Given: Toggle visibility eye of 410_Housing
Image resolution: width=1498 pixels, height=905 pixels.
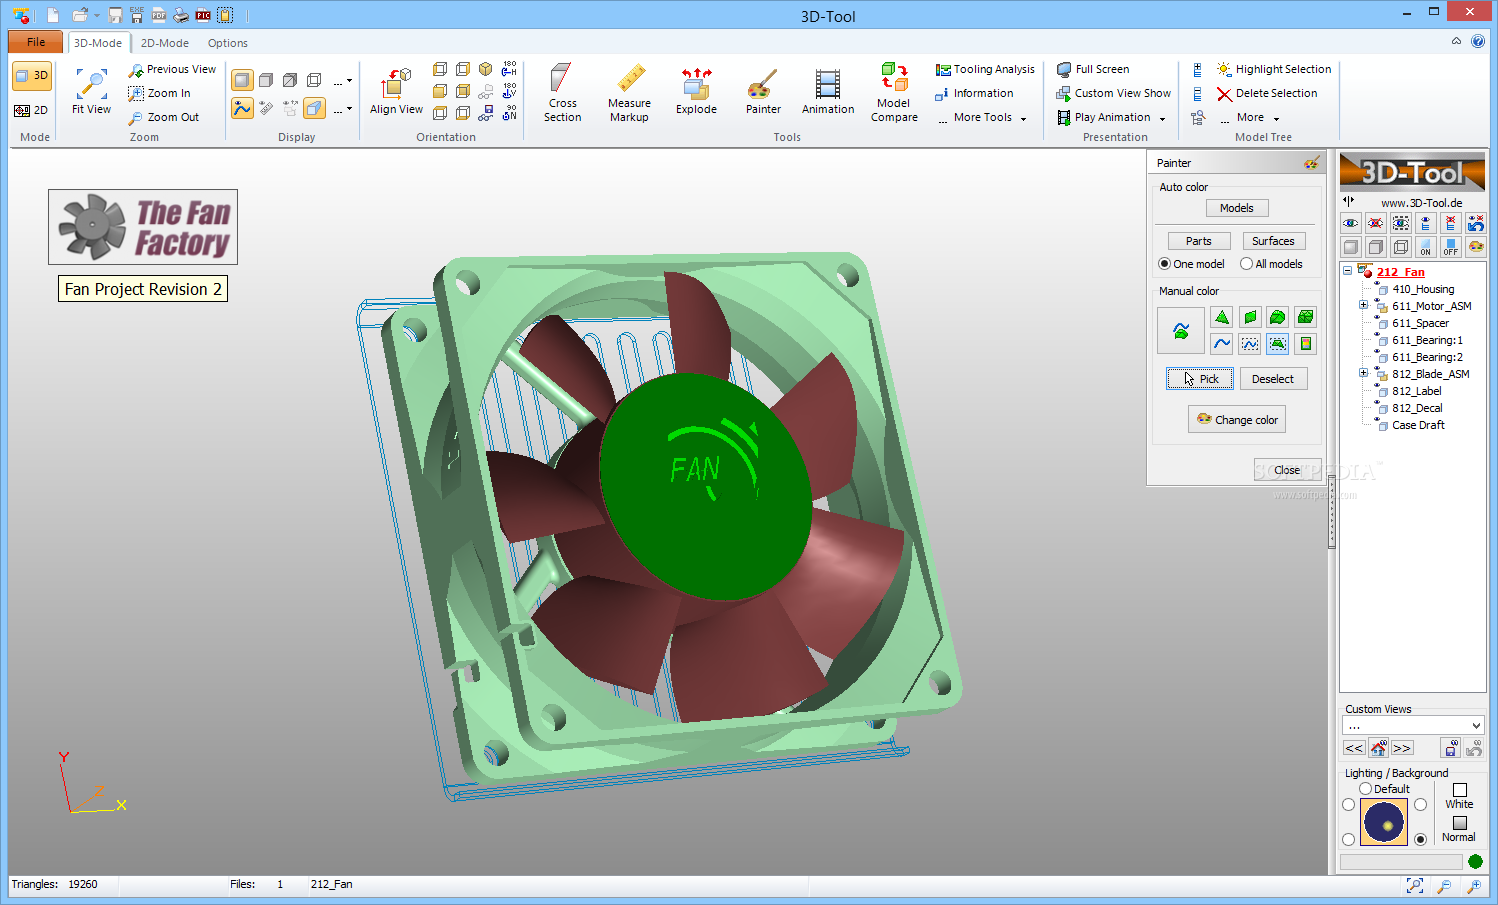Looking at the screenshot, I should pyautogui.click(x=1377, y=284).
